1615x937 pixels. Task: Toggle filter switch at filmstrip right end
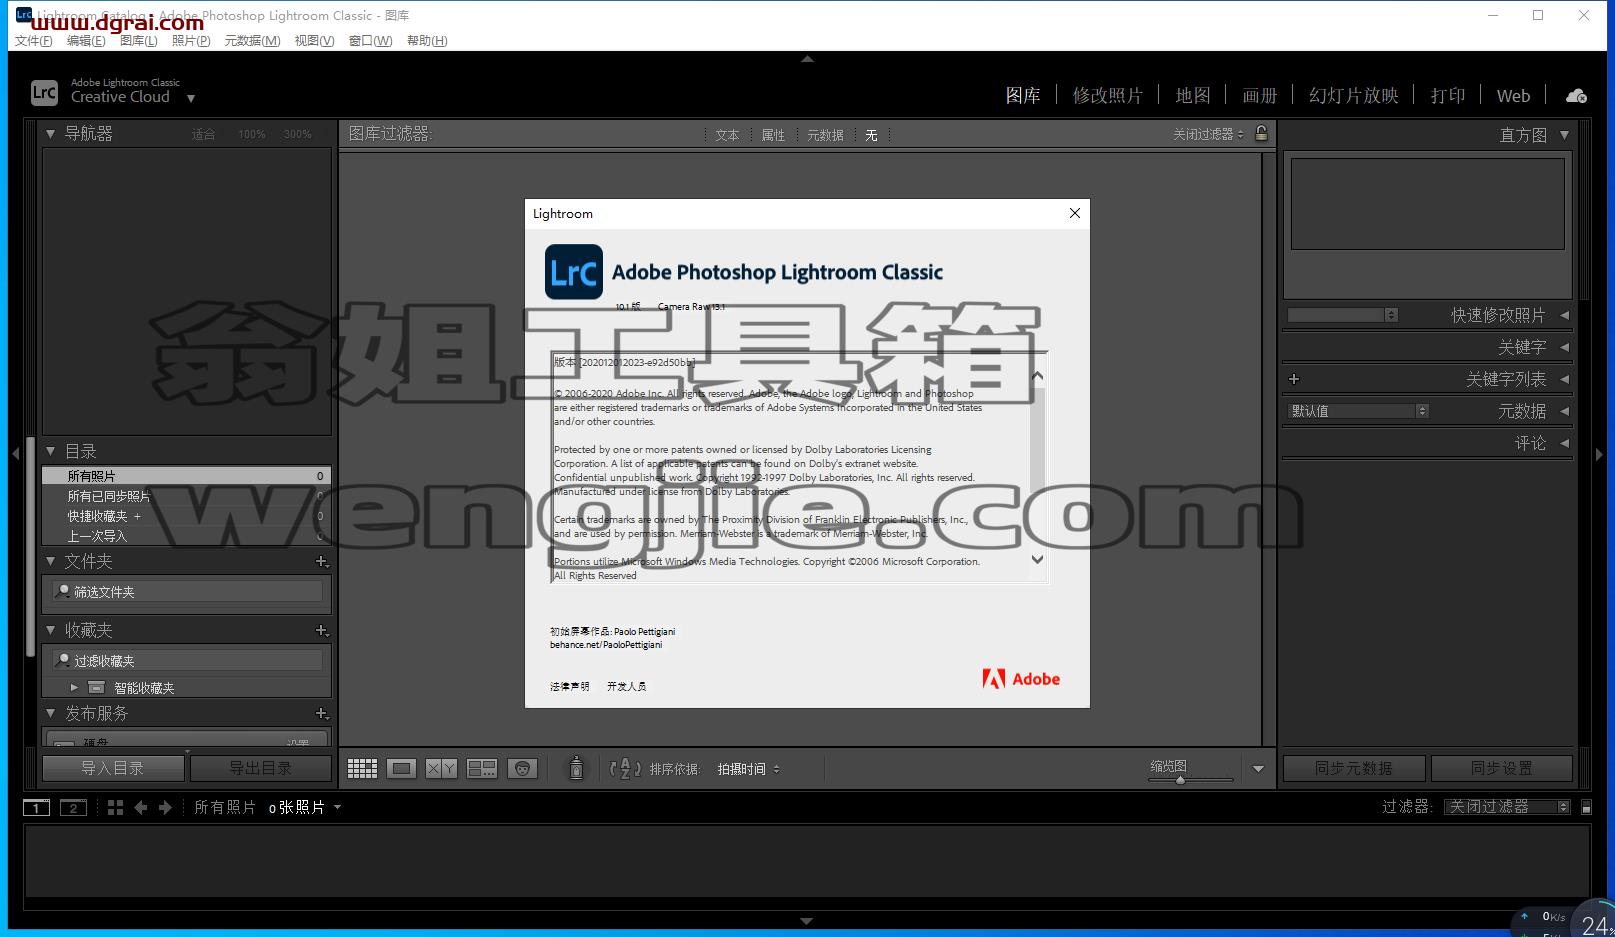coord(1586,807)
